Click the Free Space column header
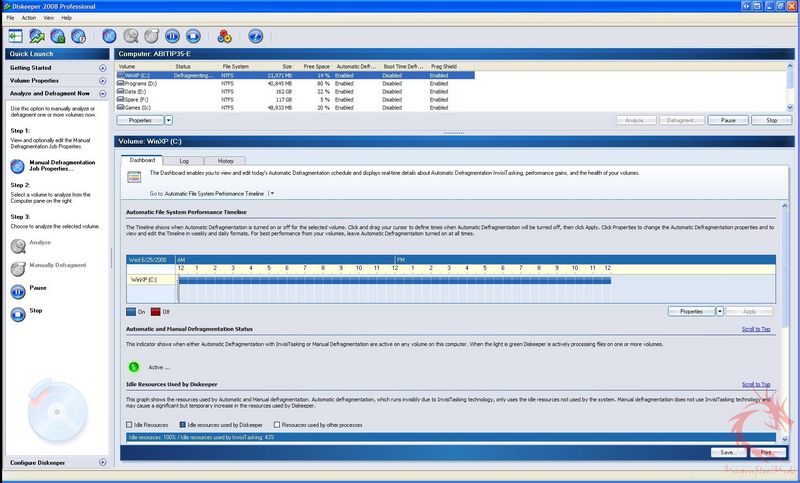This screenshot has height=483, width=800. tap(316, 66)
